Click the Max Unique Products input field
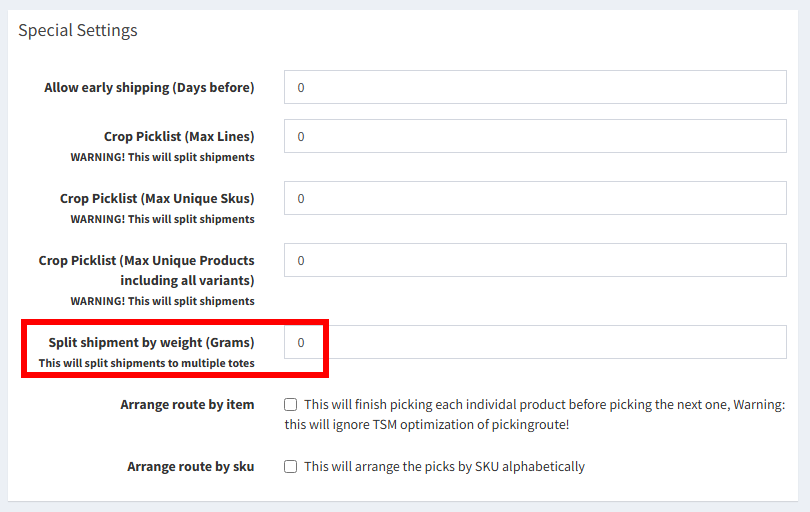Image resolution: width=810 pixels, height=512 pixels. tap(535, 260)
